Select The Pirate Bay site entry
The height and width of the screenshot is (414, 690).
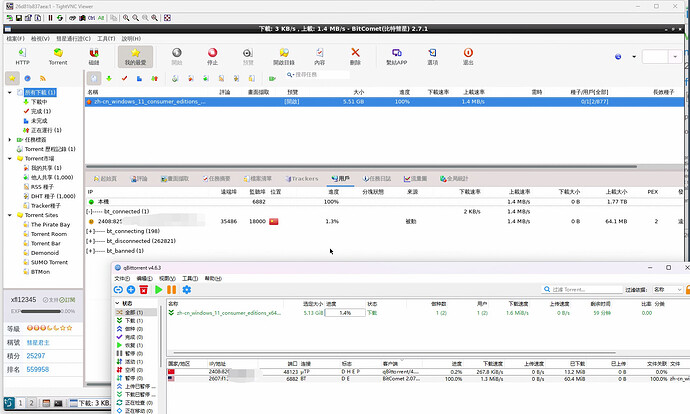click(50, 224)
